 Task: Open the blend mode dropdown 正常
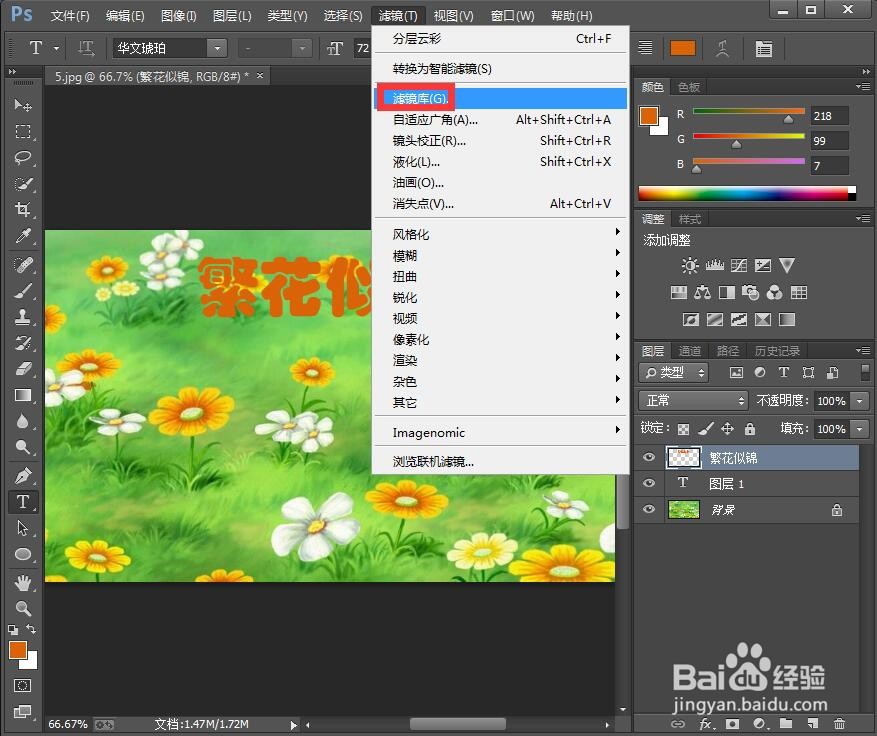[693, 400]
